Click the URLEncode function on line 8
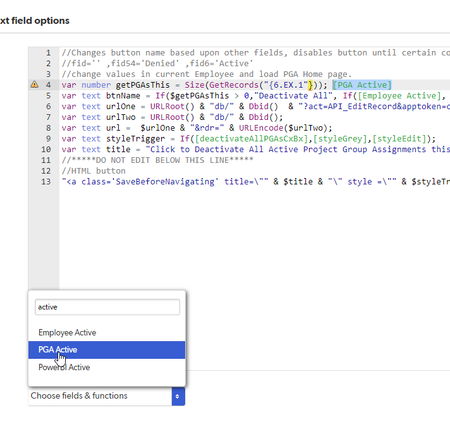The width and height of the screenshot is (450, 425). (x=261, y=128)
